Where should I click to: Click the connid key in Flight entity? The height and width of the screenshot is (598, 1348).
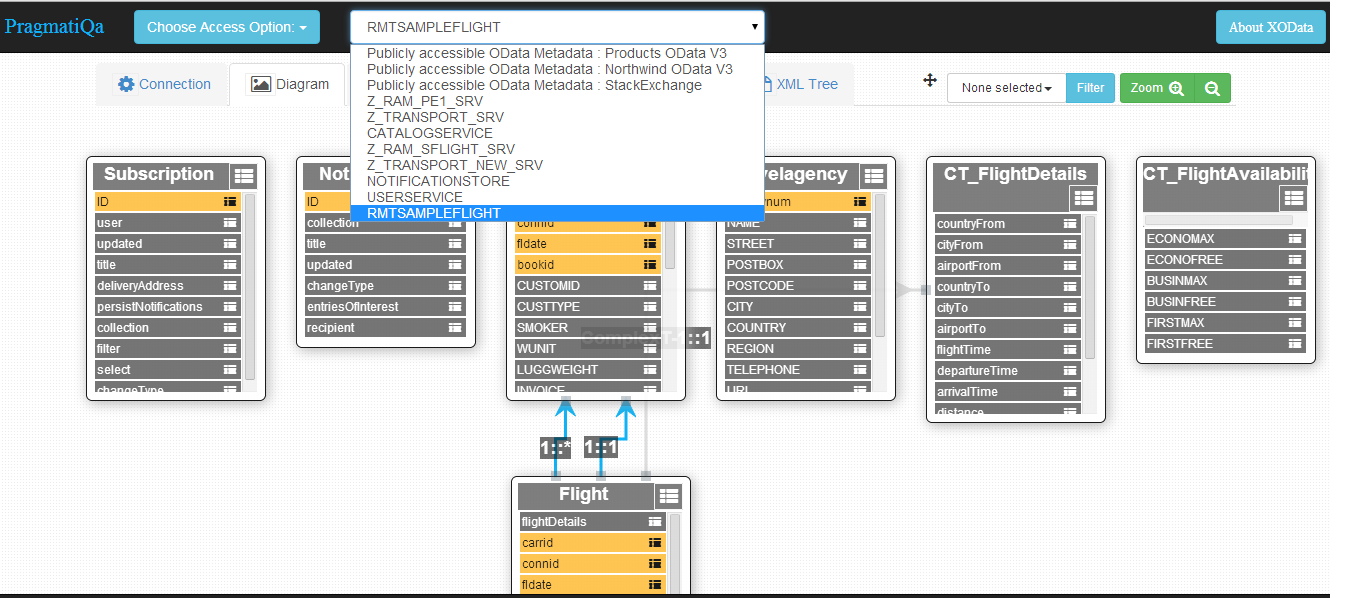592,564
